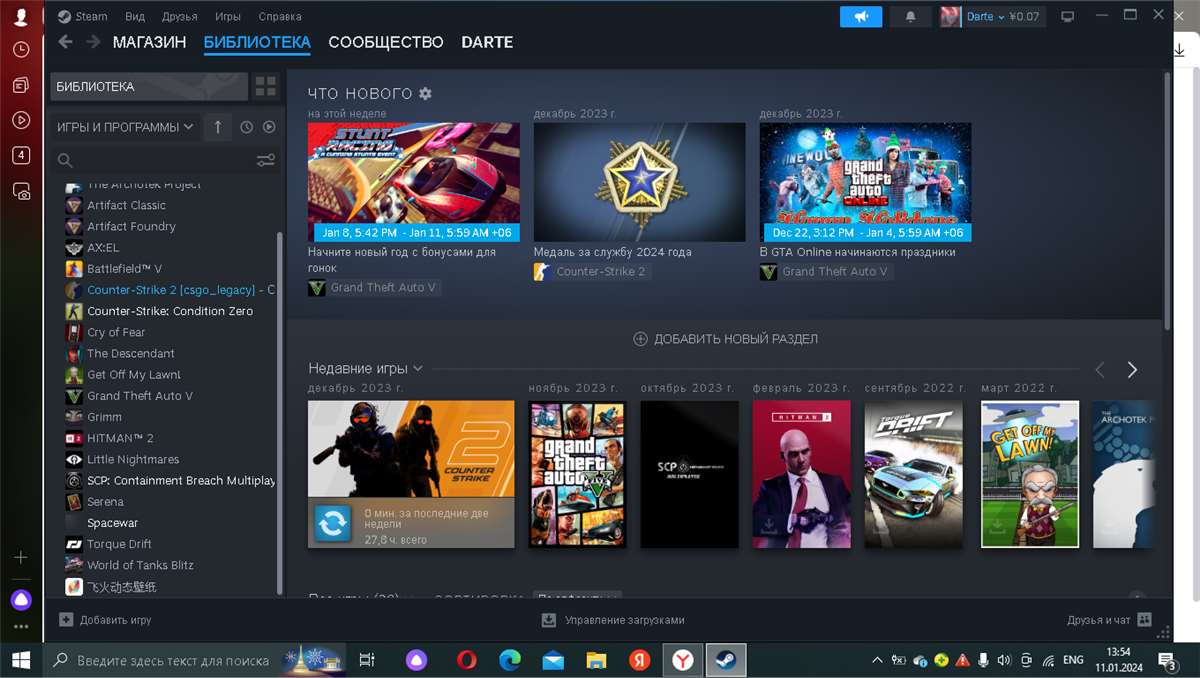Open the notifications bell

tap(910, 17)
